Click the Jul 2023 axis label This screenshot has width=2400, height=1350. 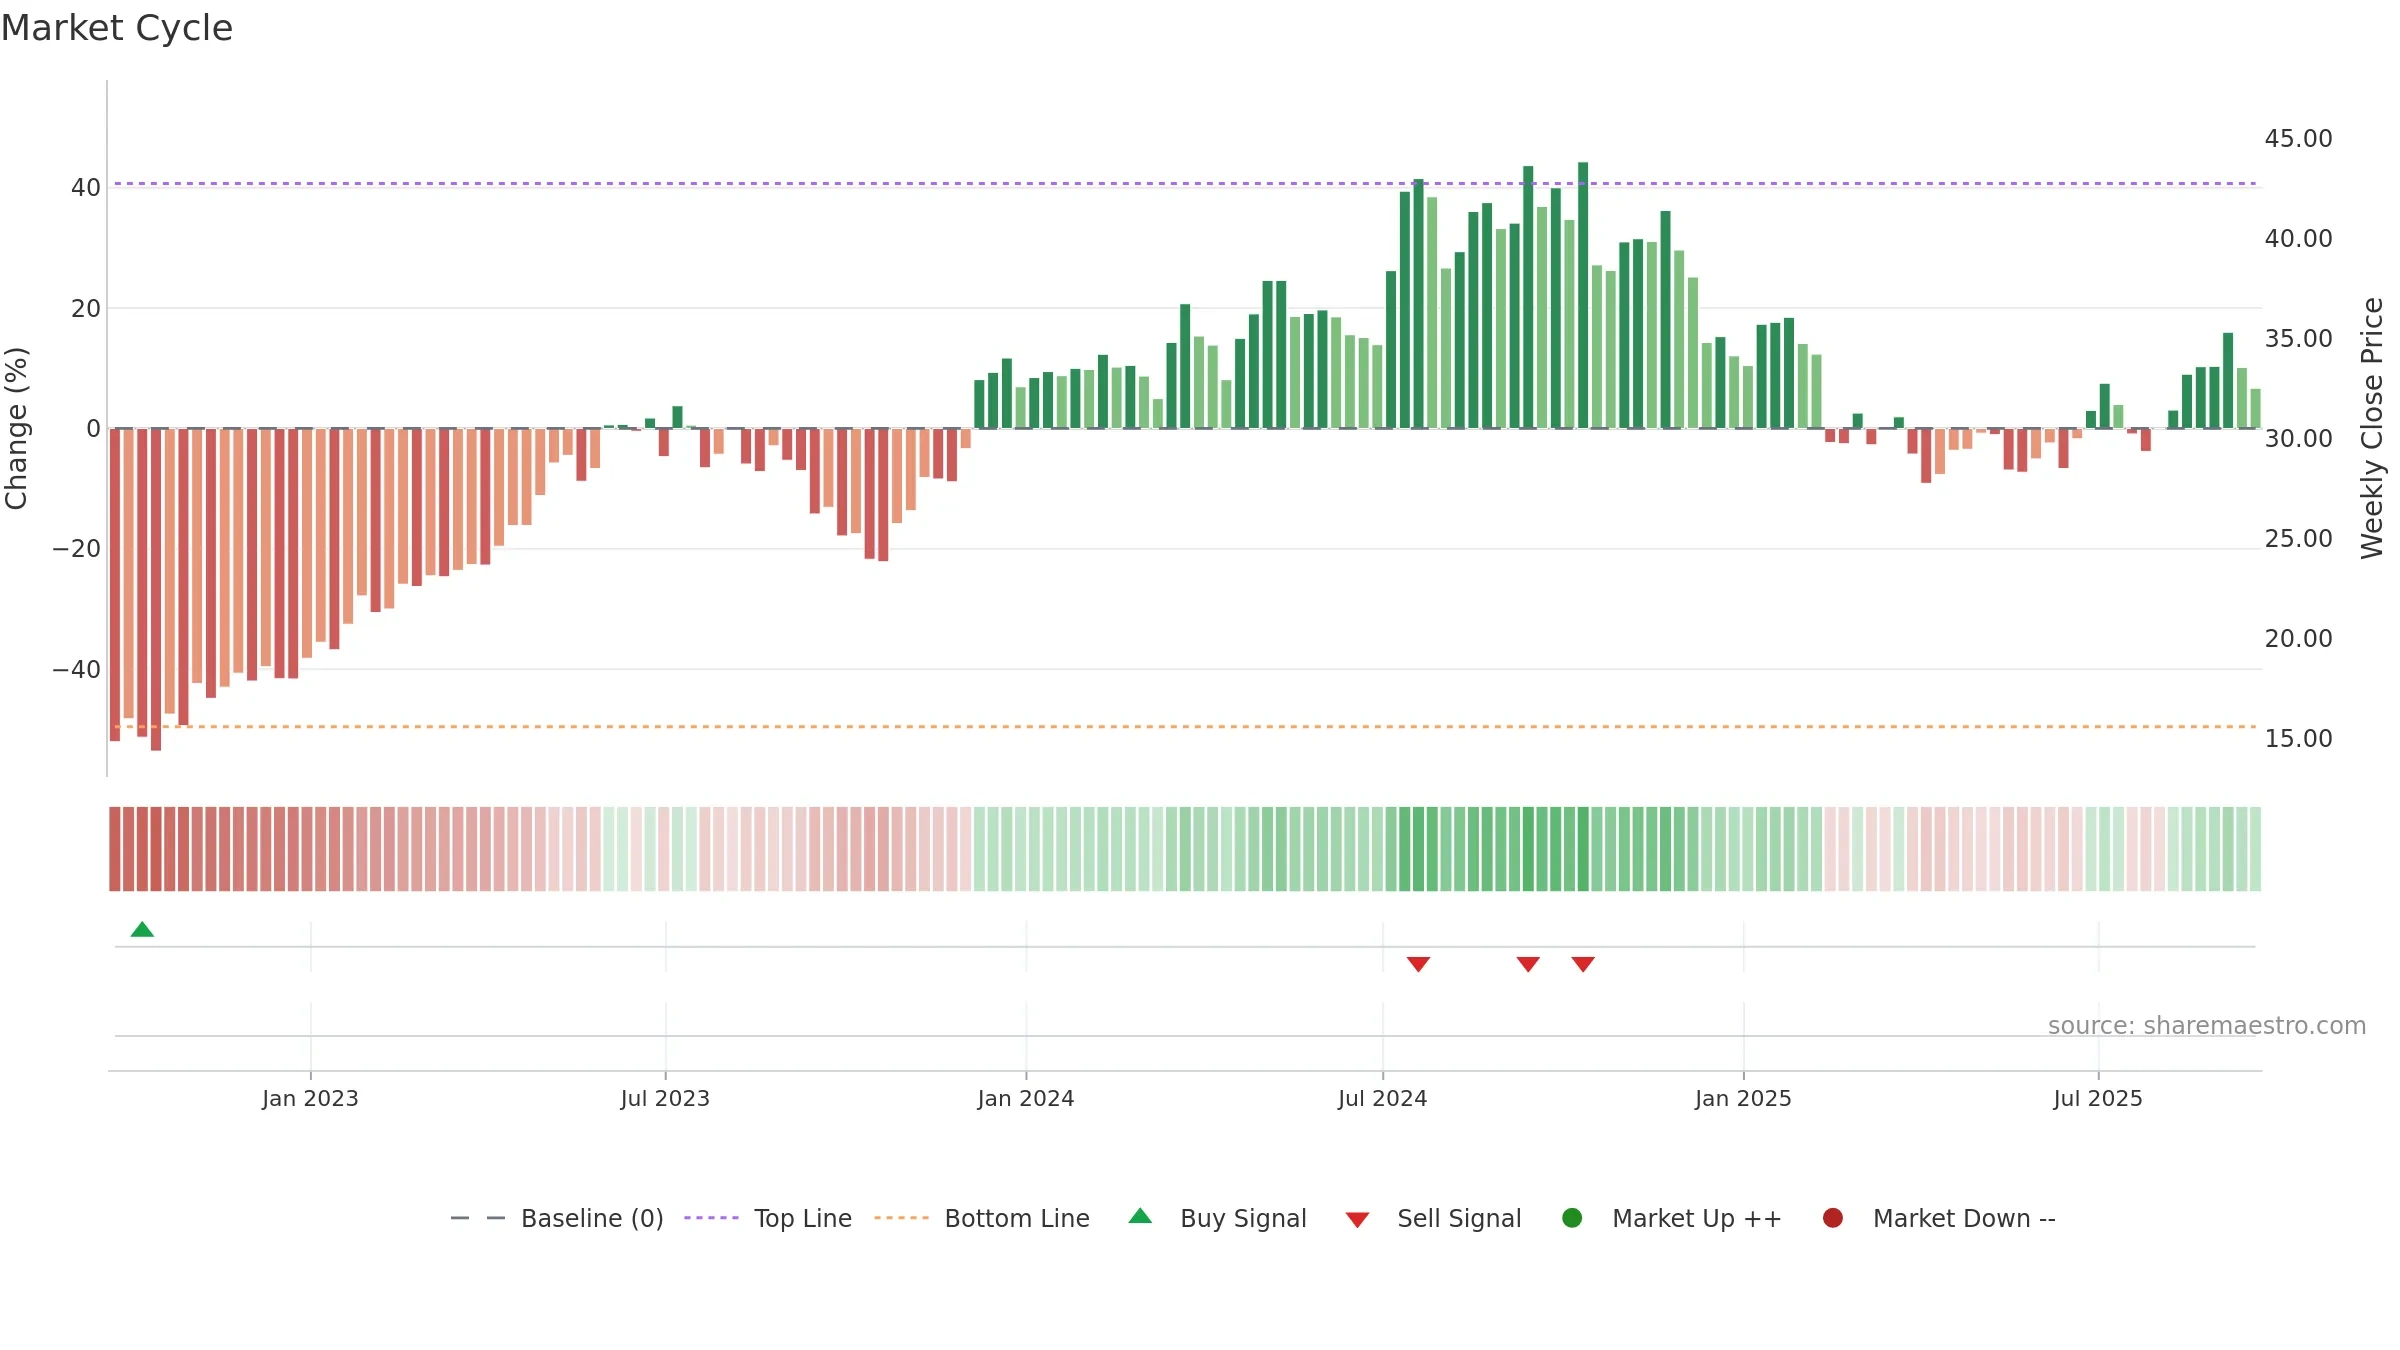click(665, 1098)
